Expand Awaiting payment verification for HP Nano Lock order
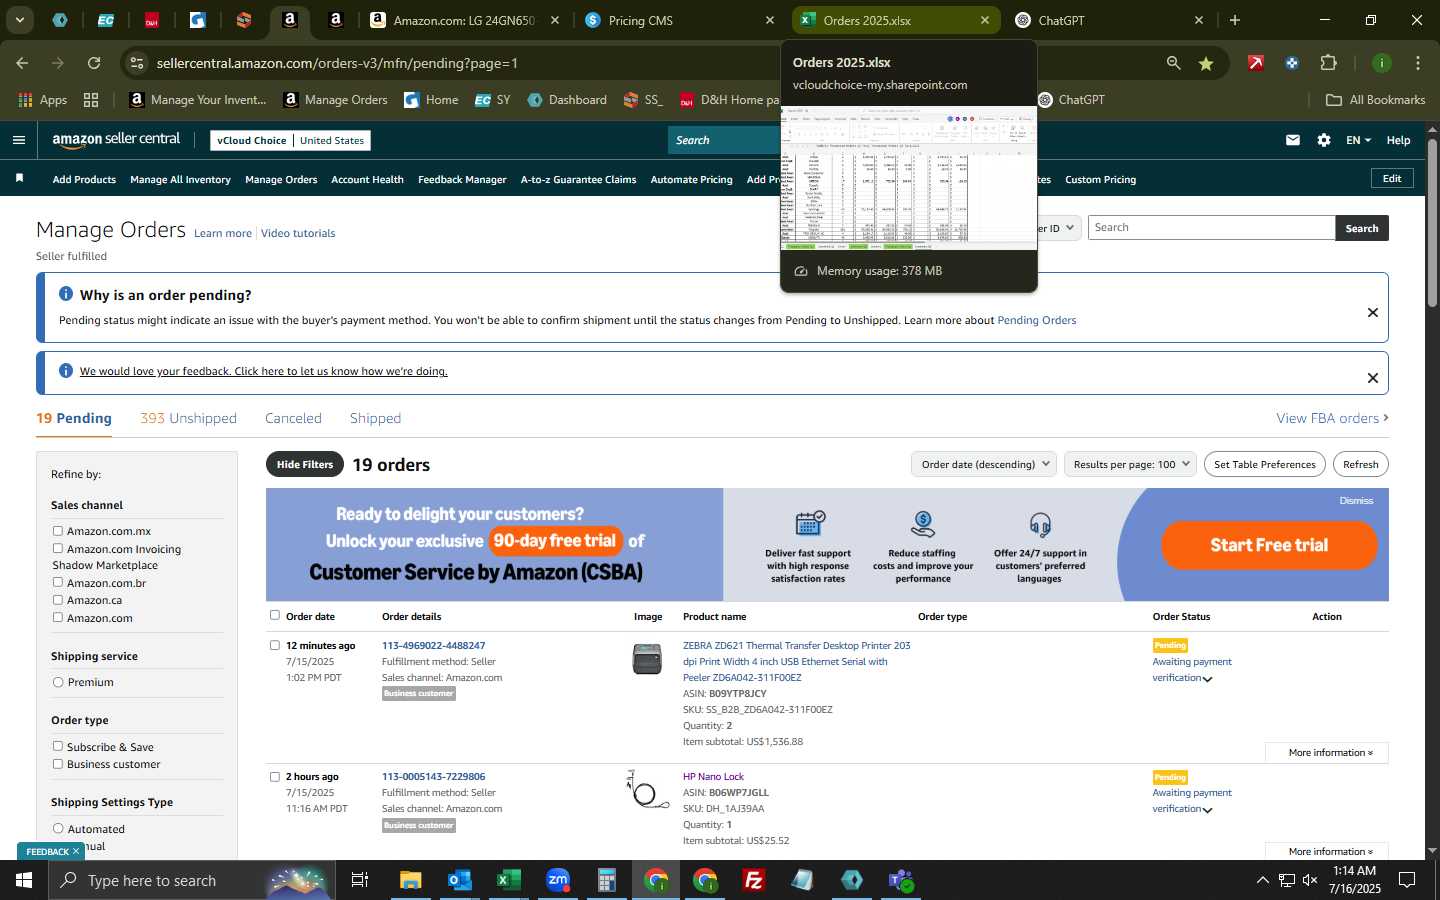 (1207, 810)
